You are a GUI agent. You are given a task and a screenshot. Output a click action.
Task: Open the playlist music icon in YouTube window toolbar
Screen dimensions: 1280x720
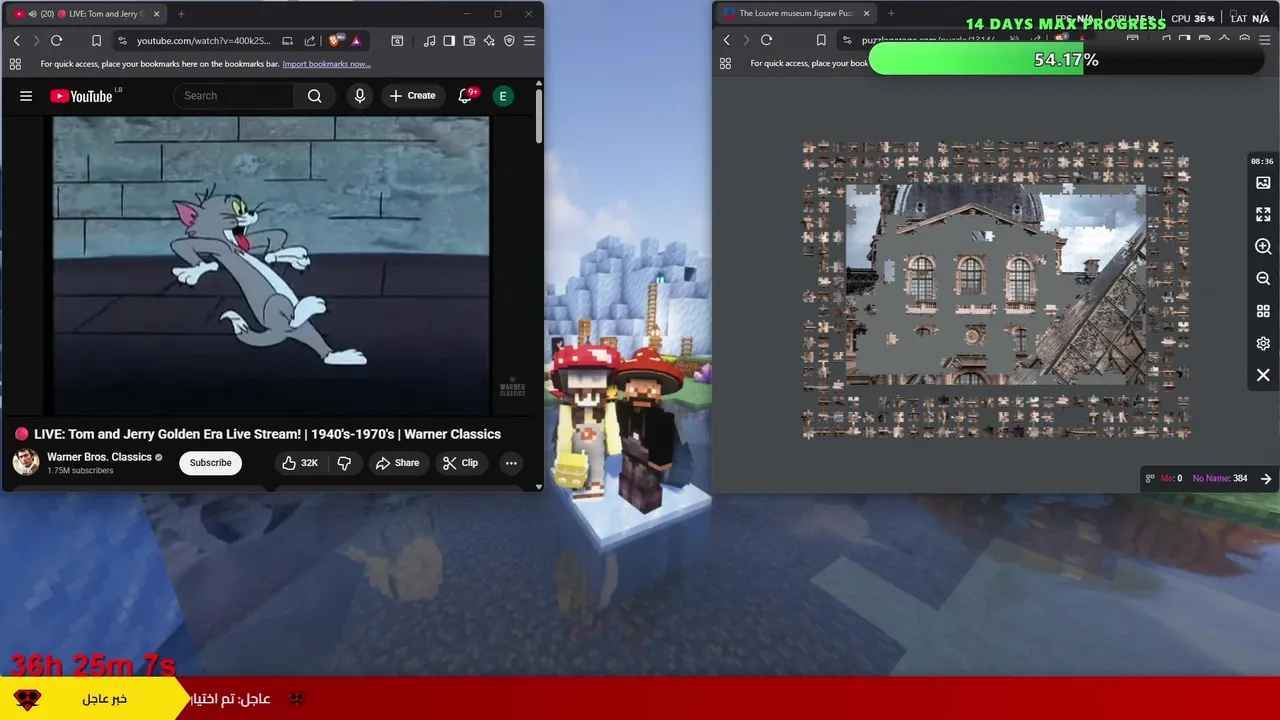(429, 41)
